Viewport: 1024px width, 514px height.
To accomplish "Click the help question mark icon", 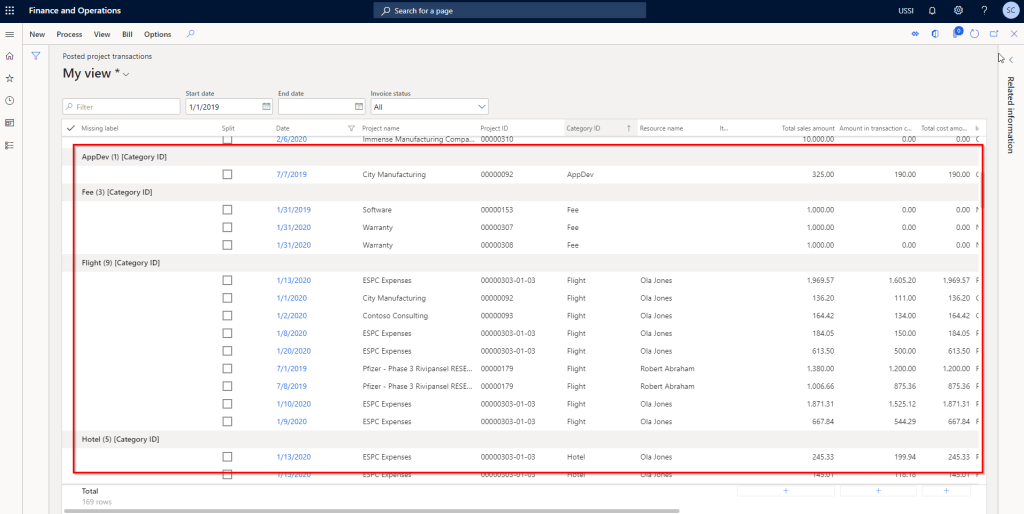I will click(x=984, y=10).
